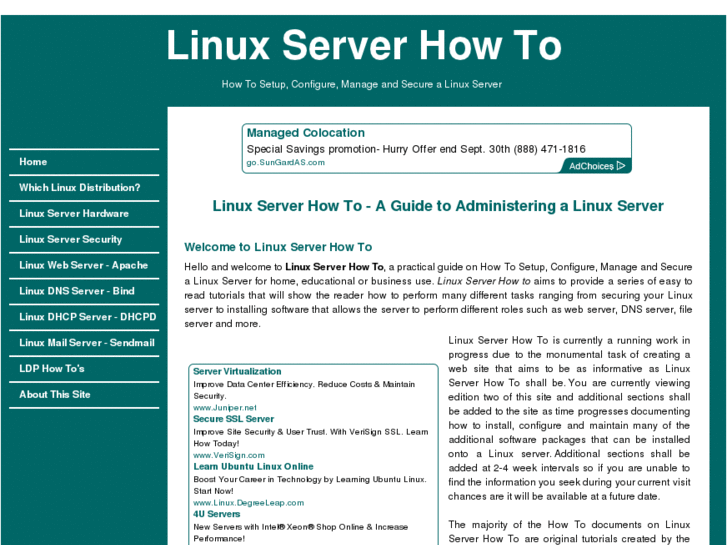This screenshot has width=727, height=545.
Task: Open Linux Mail Server - Sendmail page
Action: pyautogui.click(x=87, y=343)
